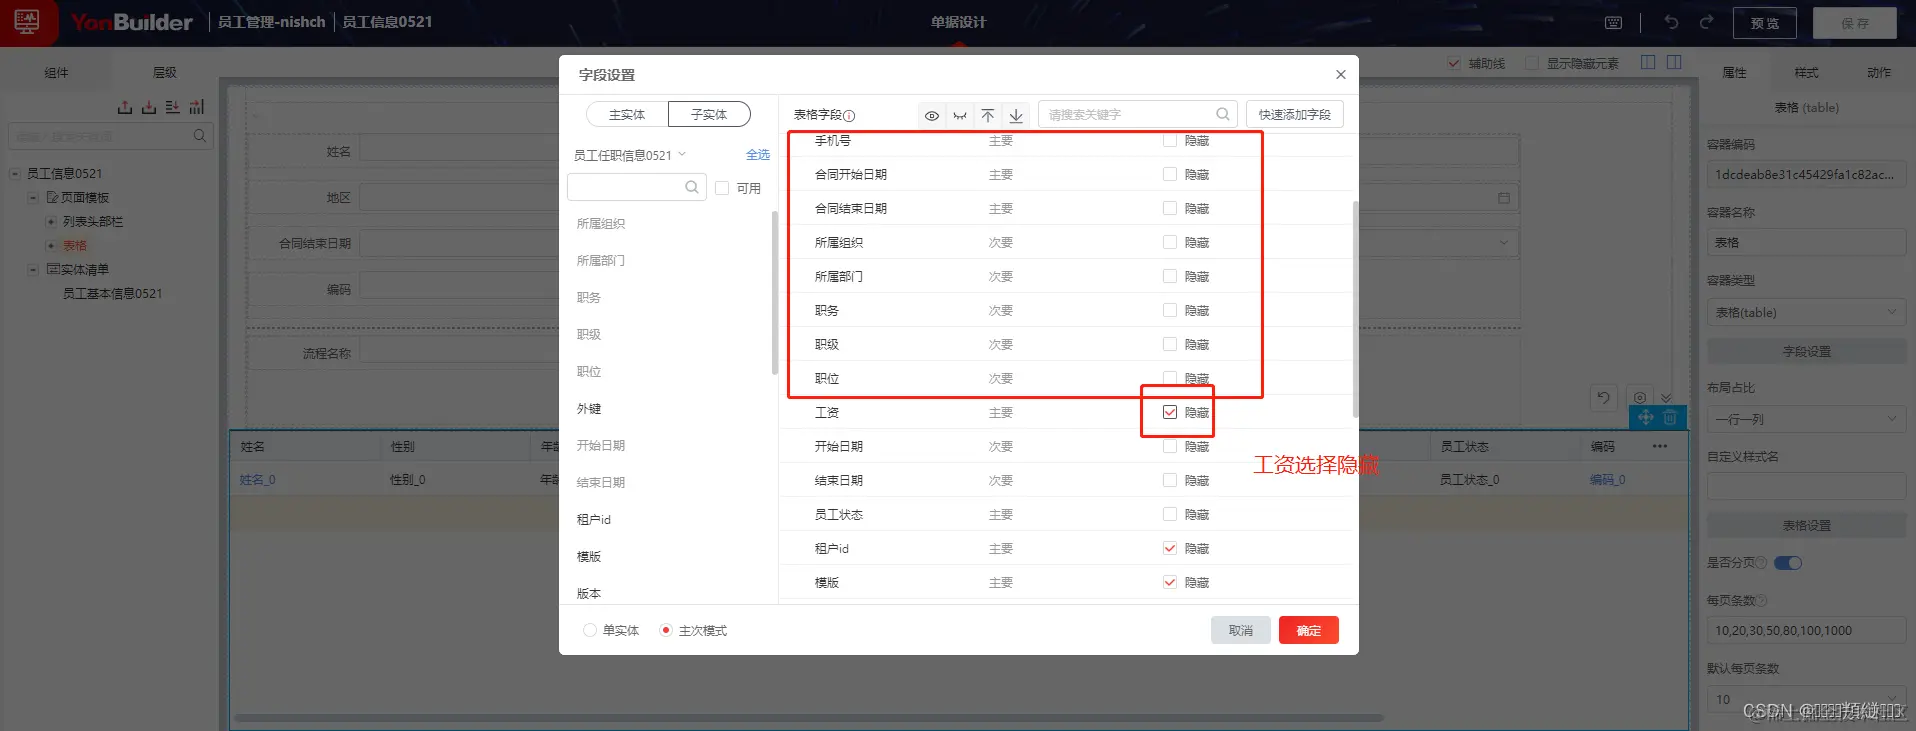Viewport: 1916px width, 731px height.
Task: Check 隐藏 for the 职务 field
Action: point(1170,310)
